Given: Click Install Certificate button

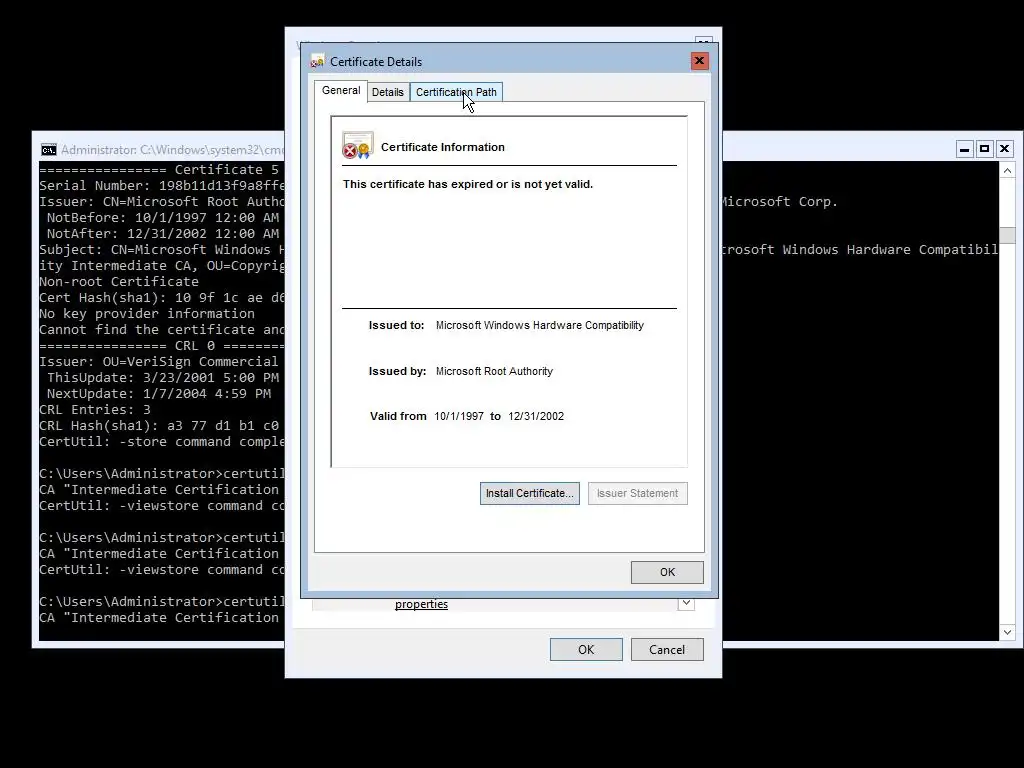Looking at the screenshot, I should (x=530, y=493).
